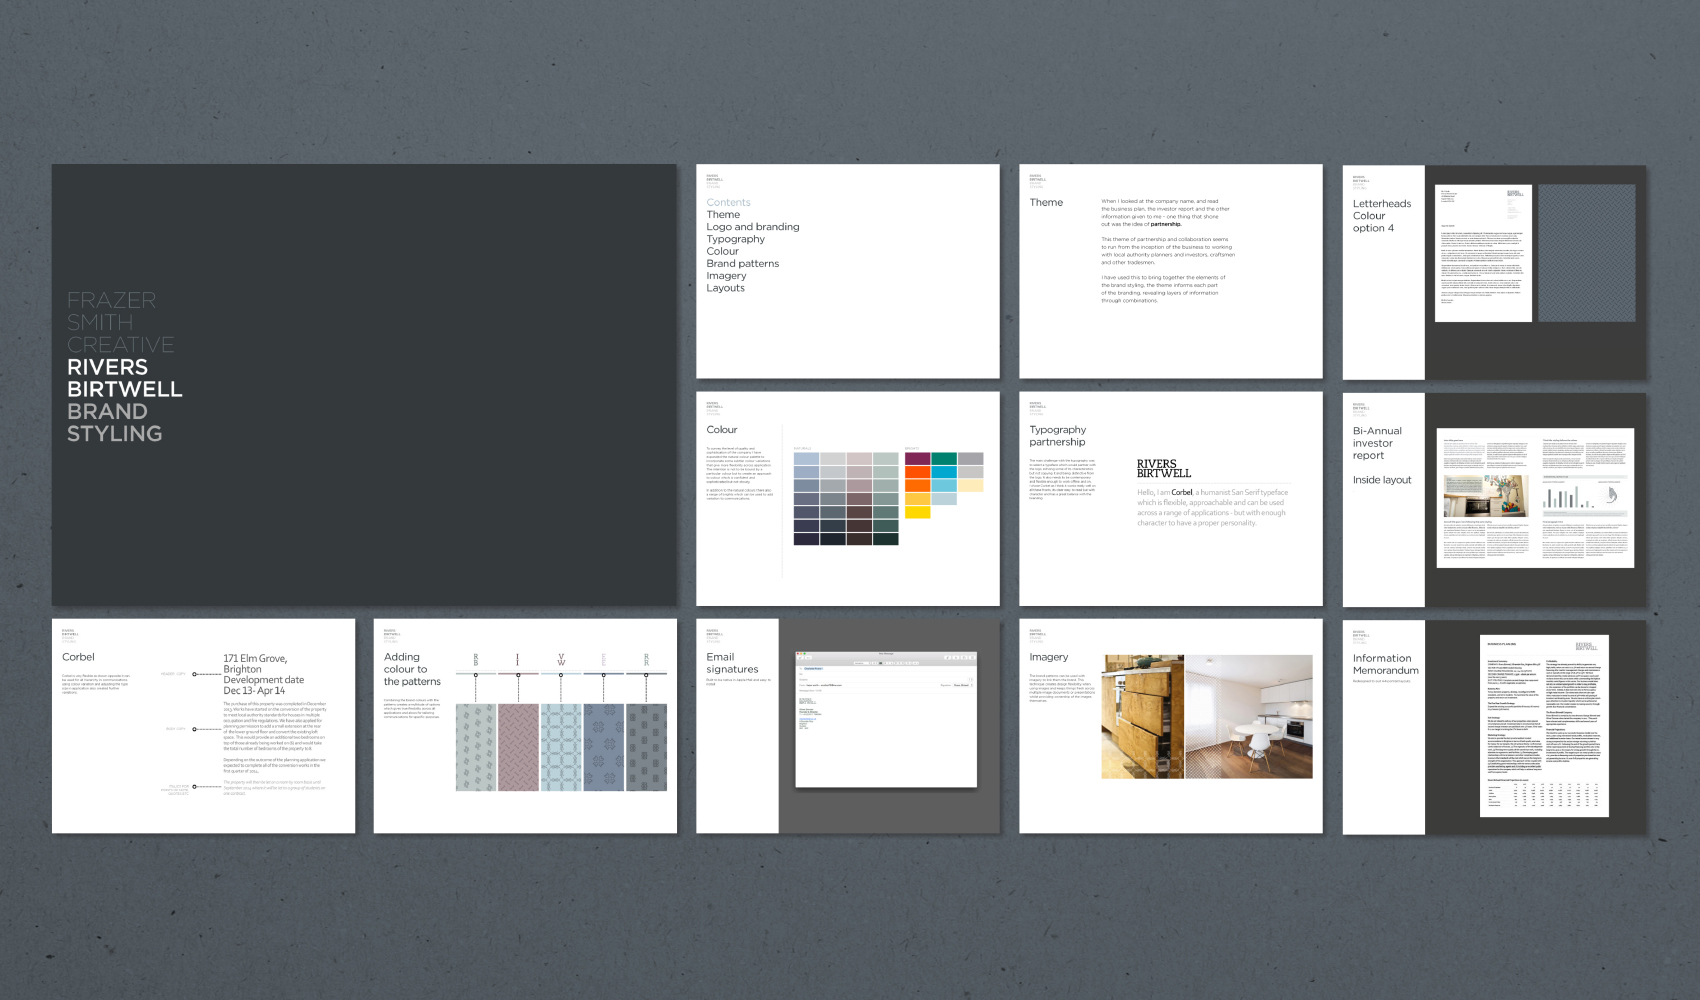Click the small brand logo on the Contents slide
Image resolution: width=1700 pixels, height=1000 pixels.
[714, 181]
